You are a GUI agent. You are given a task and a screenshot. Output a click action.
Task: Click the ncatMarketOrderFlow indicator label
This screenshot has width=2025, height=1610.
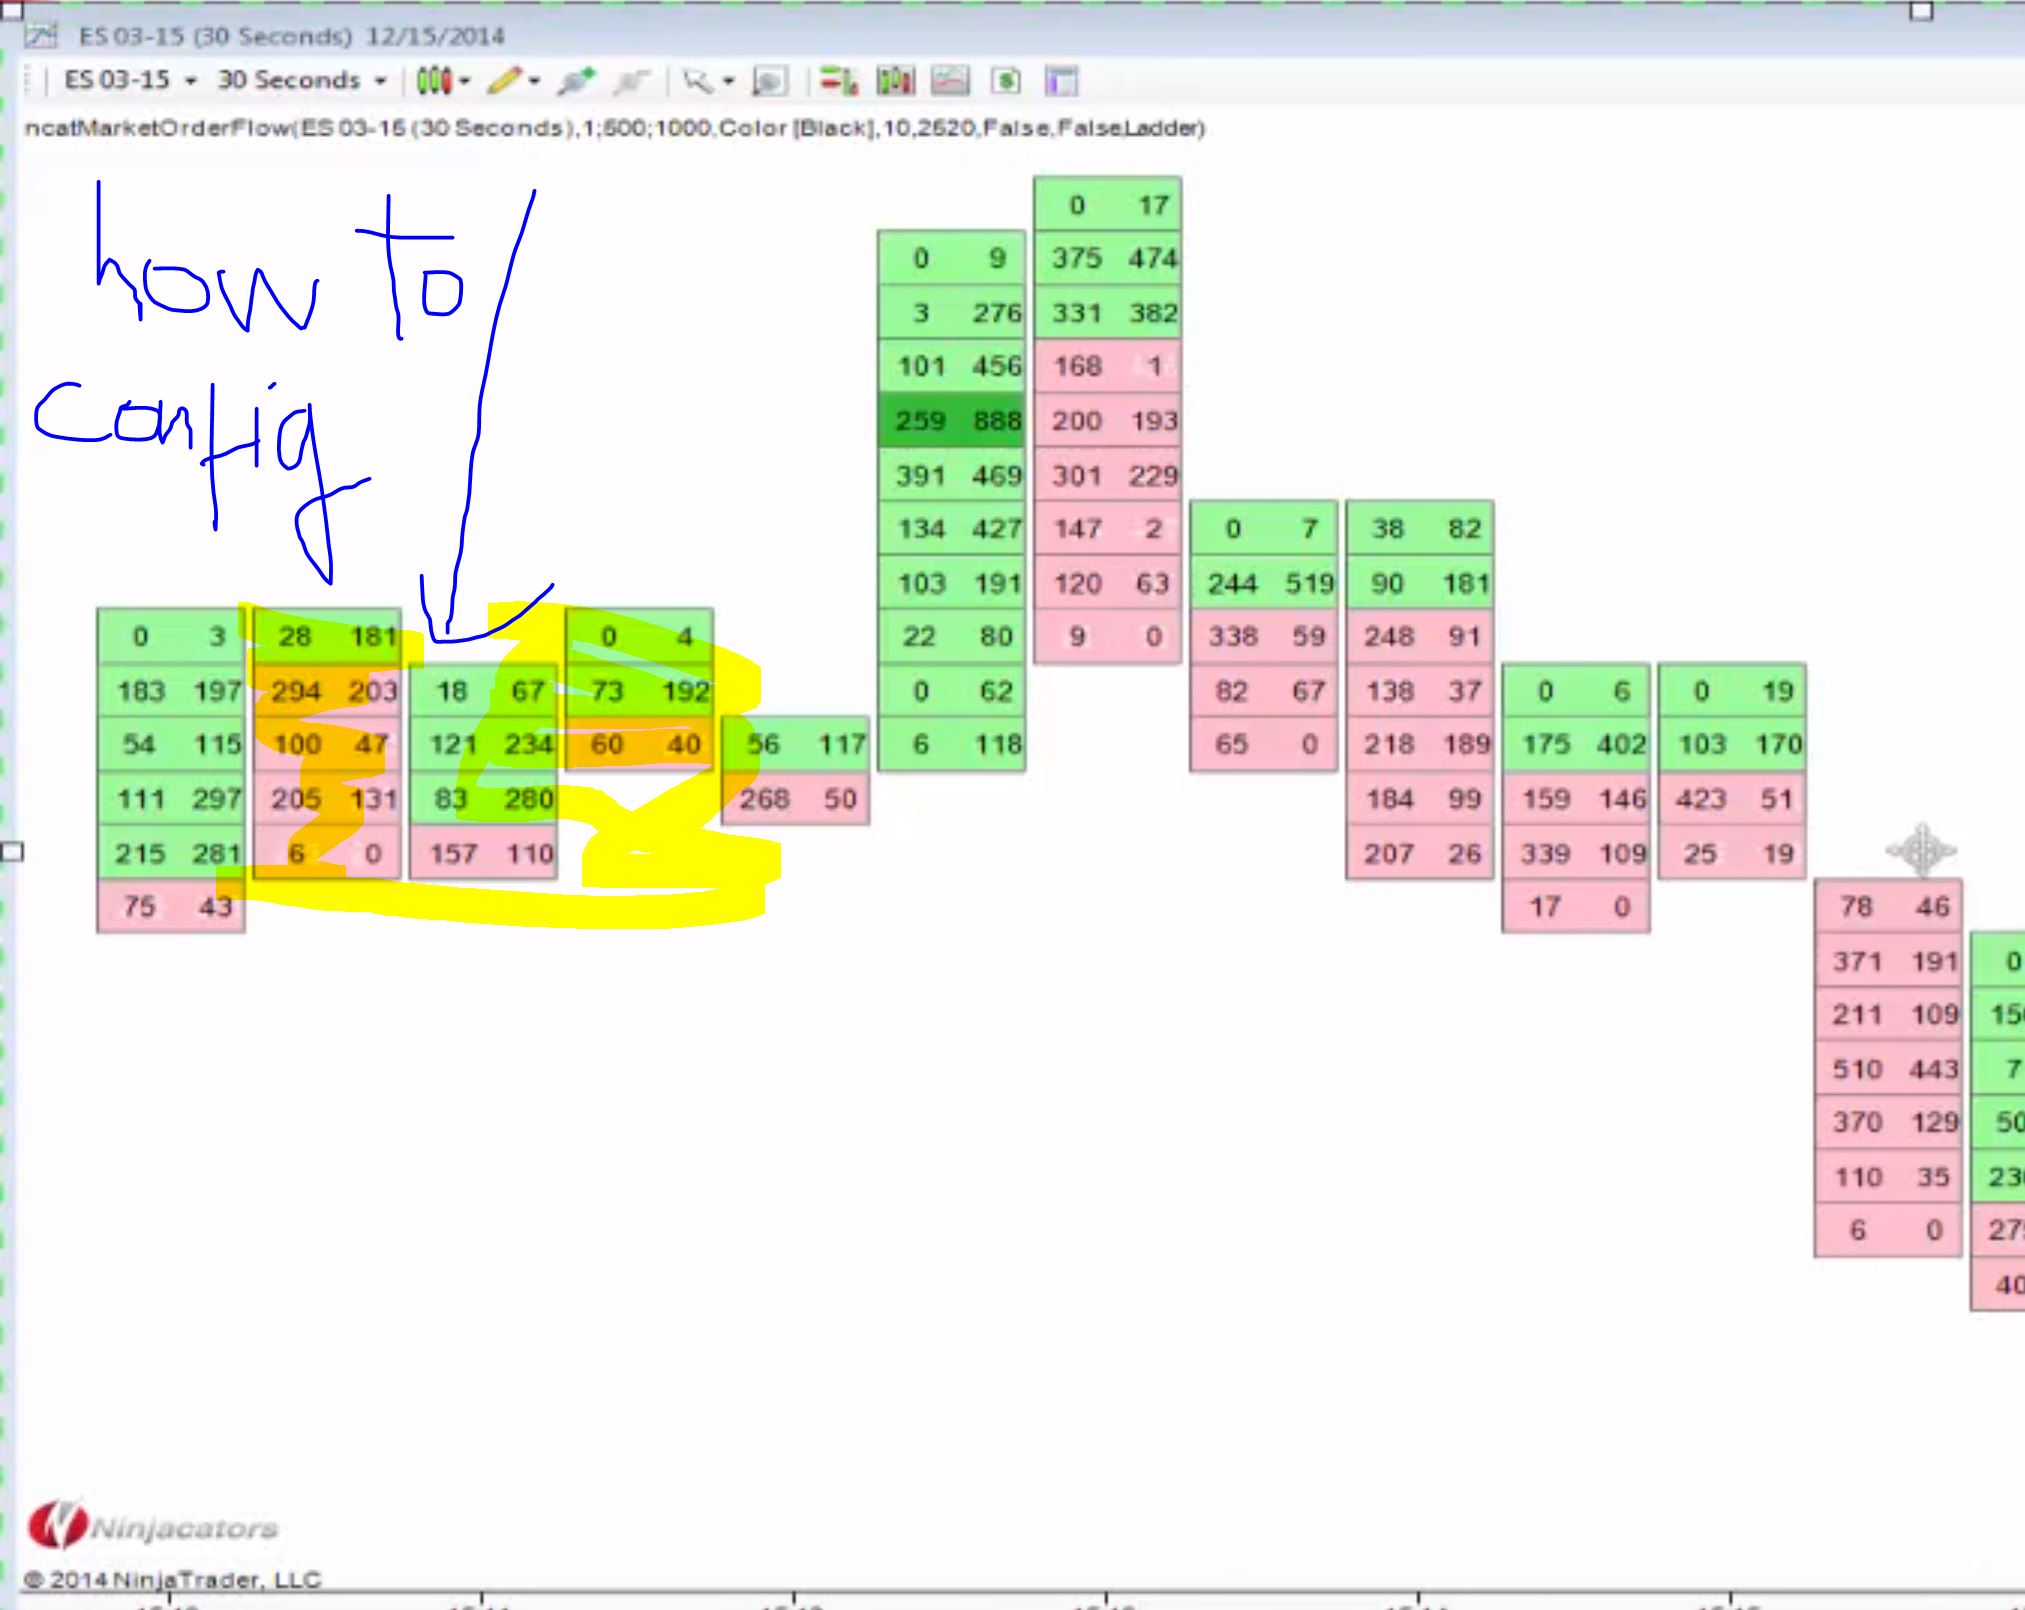(x=614, y=128)
